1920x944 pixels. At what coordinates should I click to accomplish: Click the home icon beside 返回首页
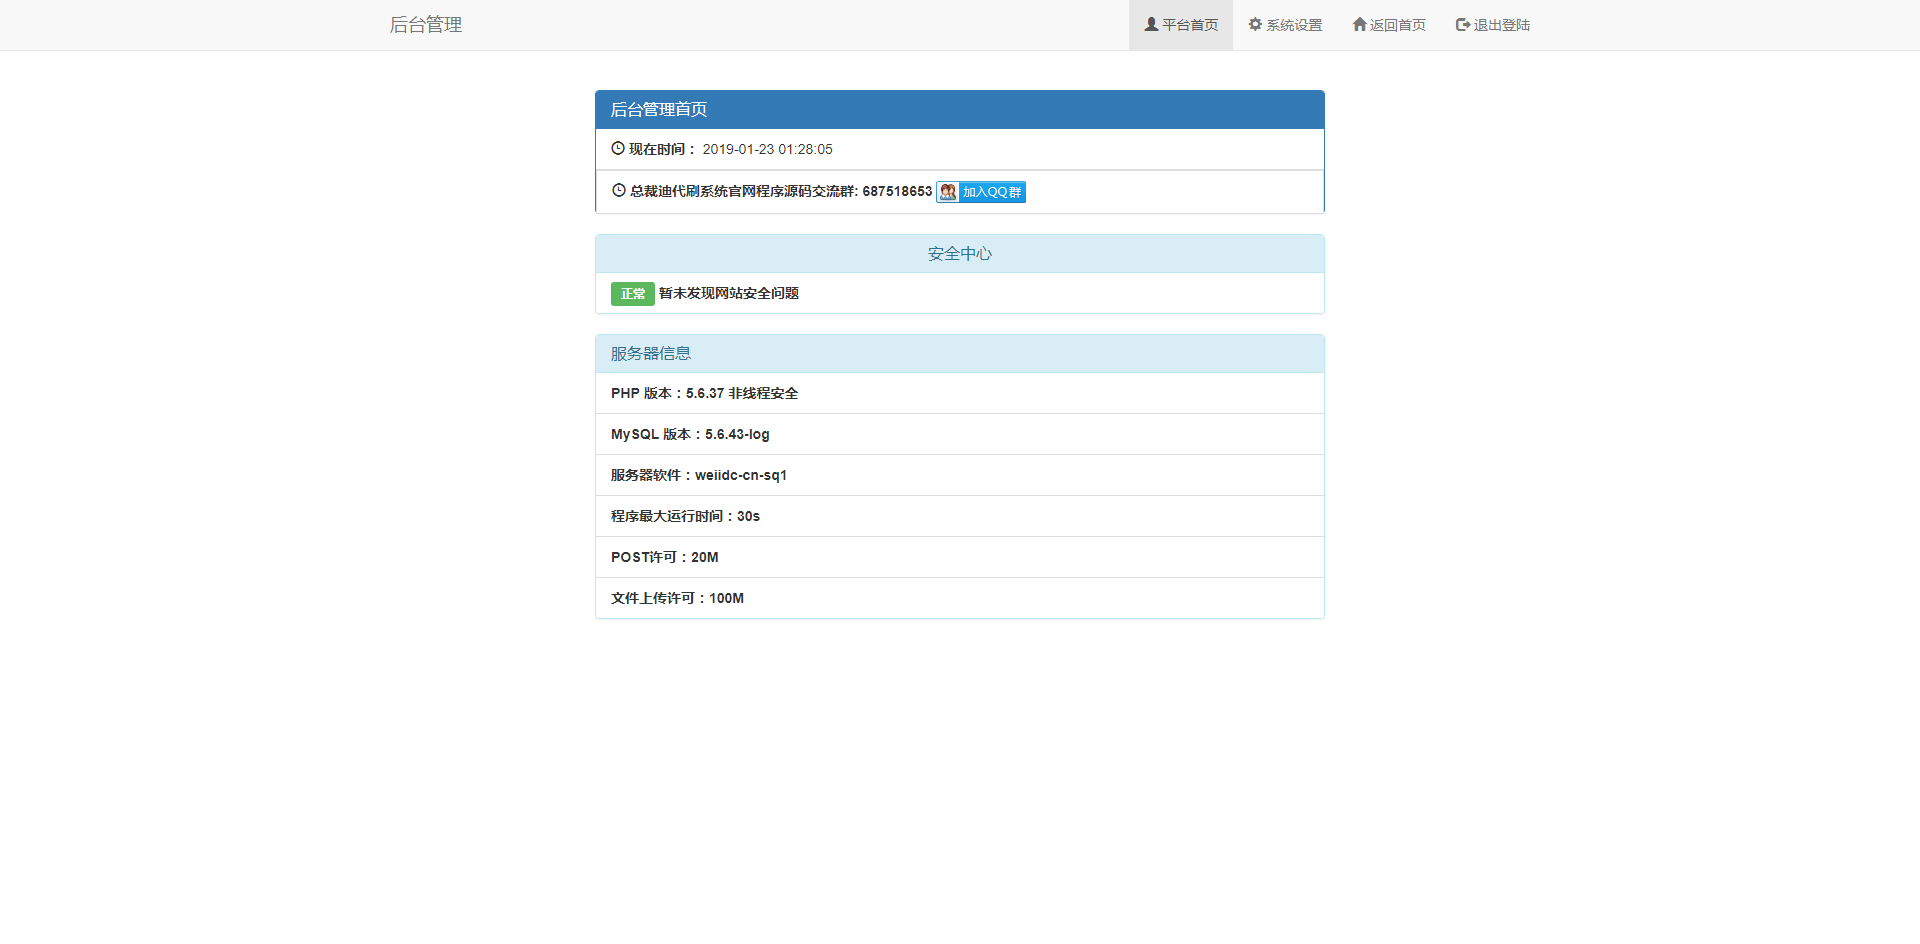click(1359, 25)
